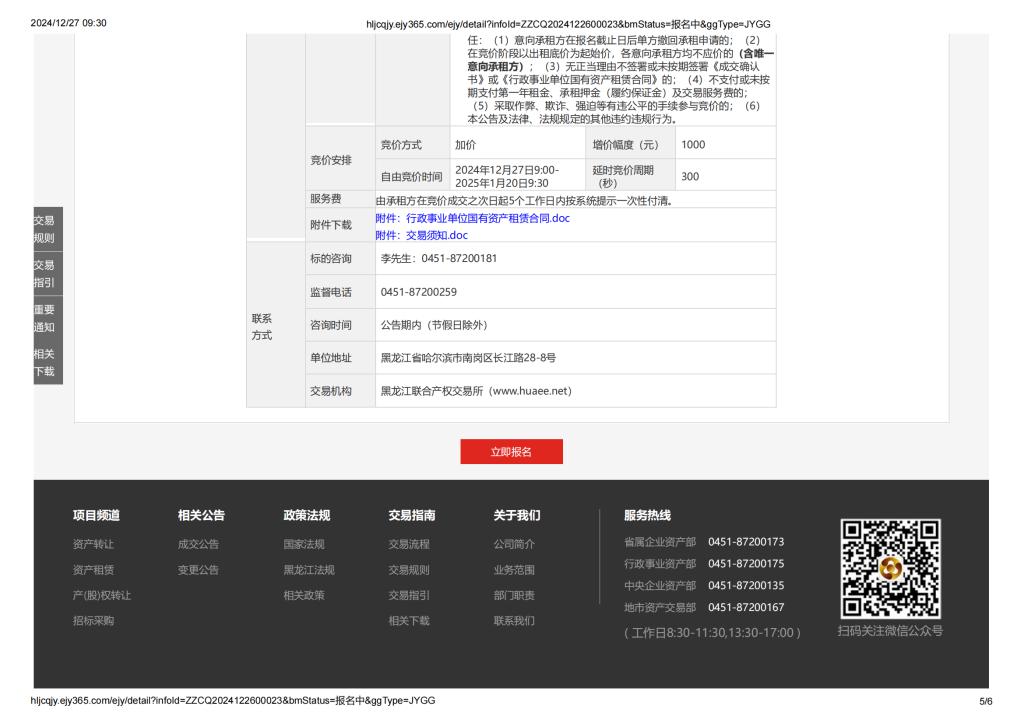The image size is (1024, 723).
Task: Select the 相关下载 side tab
Action: 44,362
